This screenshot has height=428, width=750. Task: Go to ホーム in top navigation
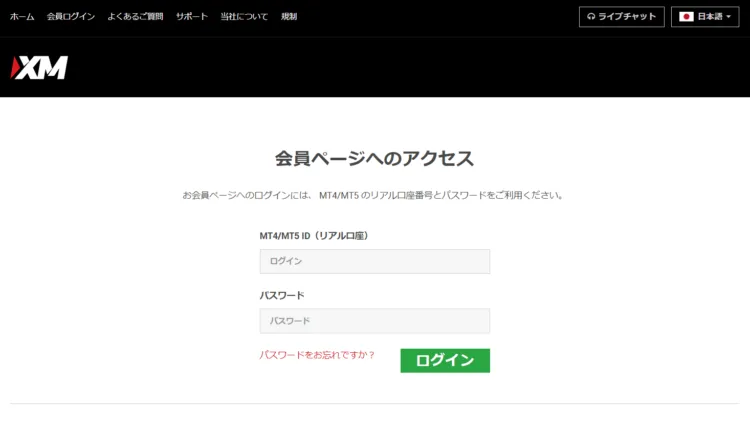click(22, 17)
